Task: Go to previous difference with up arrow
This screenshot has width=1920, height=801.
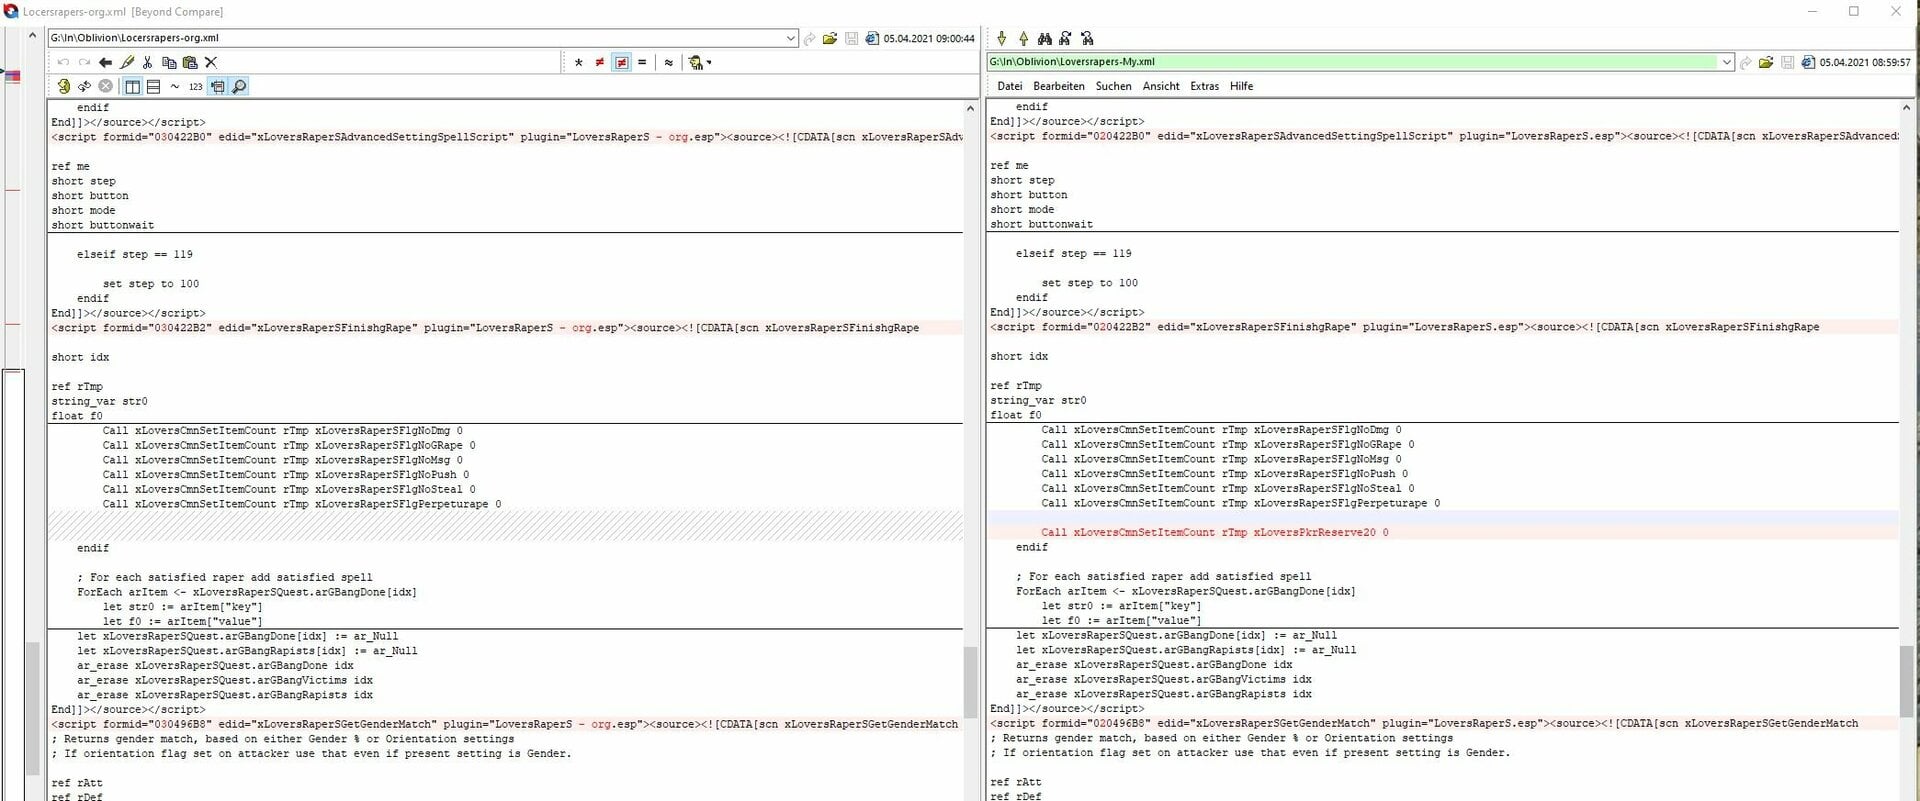Action: pos(1023,38)
